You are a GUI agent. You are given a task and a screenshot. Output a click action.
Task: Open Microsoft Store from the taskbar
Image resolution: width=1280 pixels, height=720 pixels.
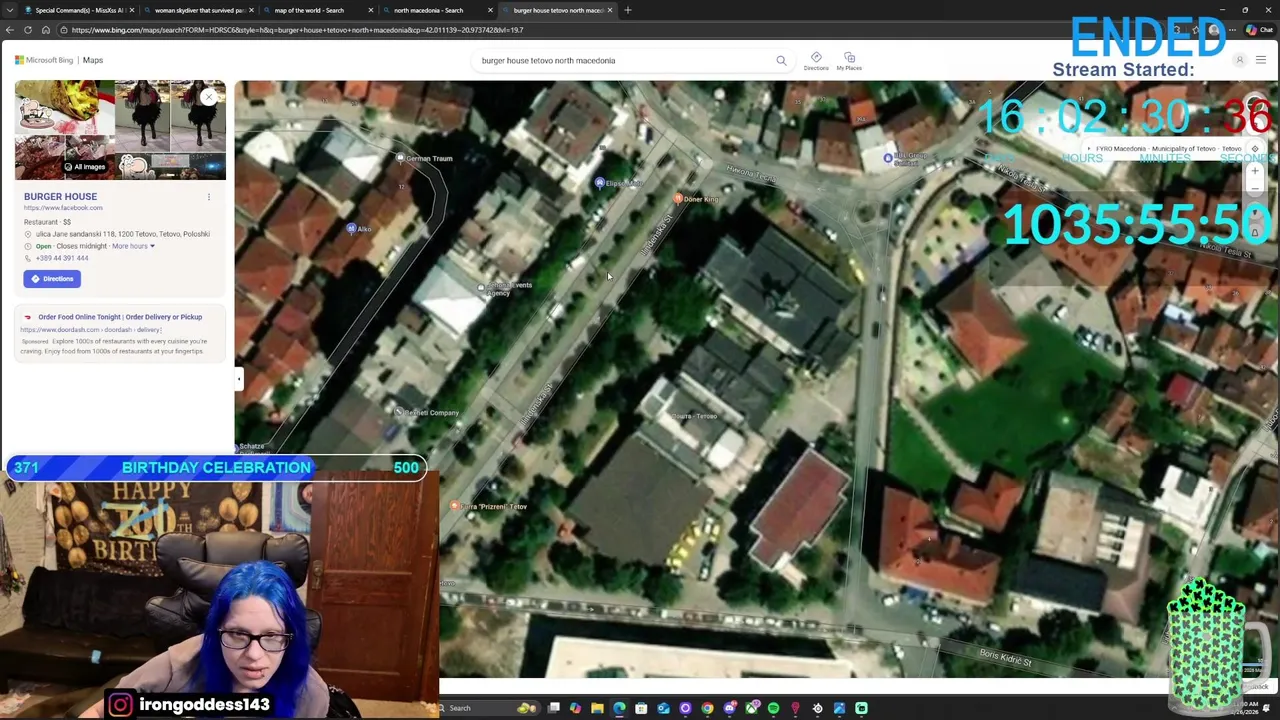click(641, 708)
